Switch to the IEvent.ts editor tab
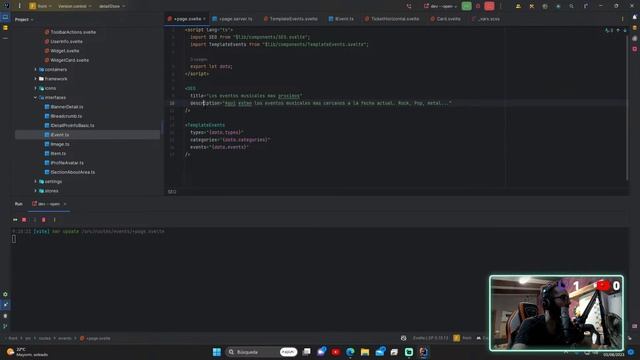640x360 pixels. [x=341, y=19]
